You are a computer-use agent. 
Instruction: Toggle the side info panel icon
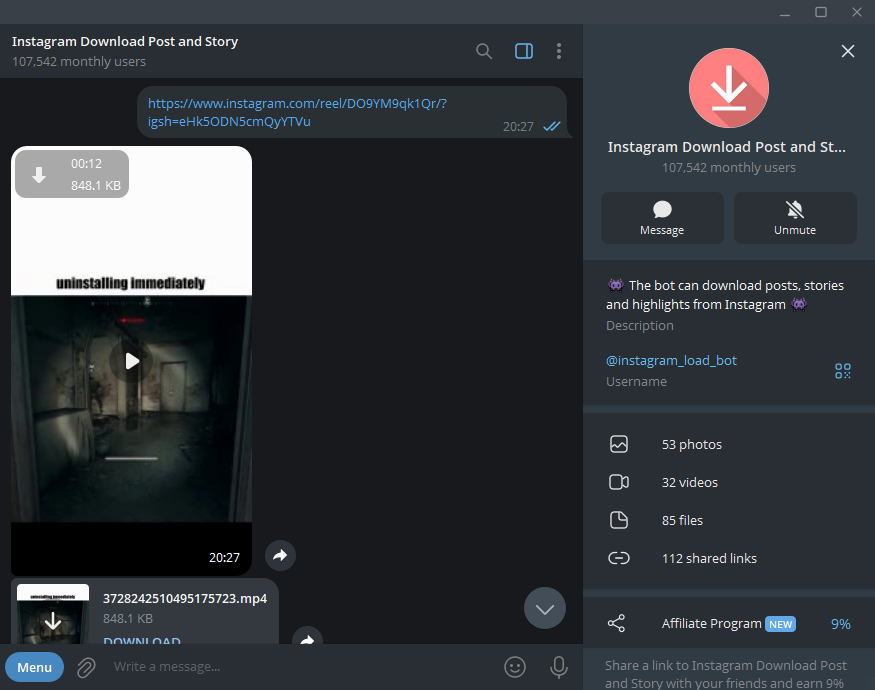tap(524, 51)
